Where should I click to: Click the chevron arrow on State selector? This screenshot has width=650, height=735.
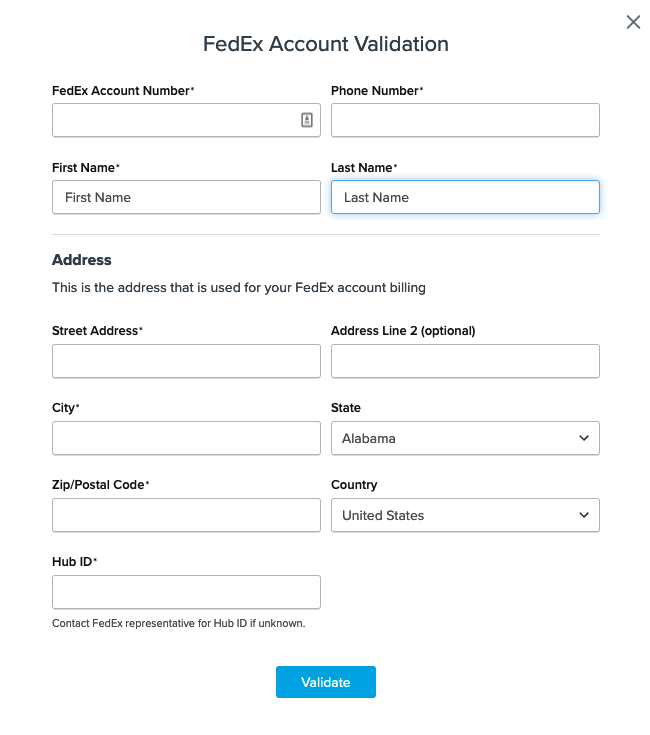click(x=584, y=438)
